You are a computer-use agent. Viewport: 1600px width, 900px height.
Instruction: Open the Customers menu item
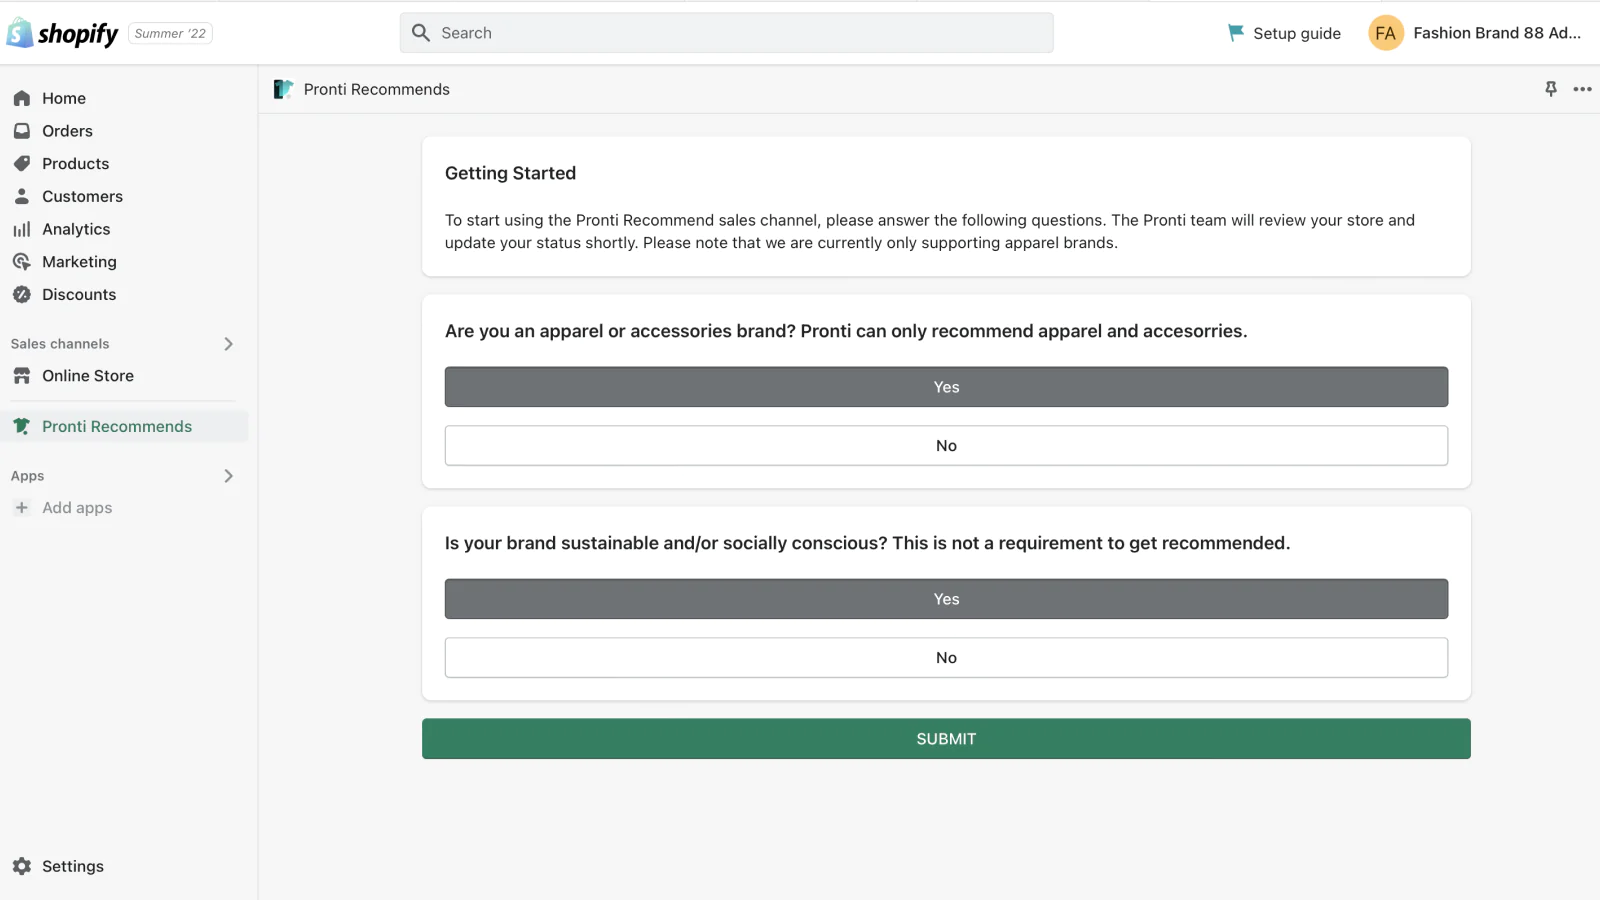(82, 196)
